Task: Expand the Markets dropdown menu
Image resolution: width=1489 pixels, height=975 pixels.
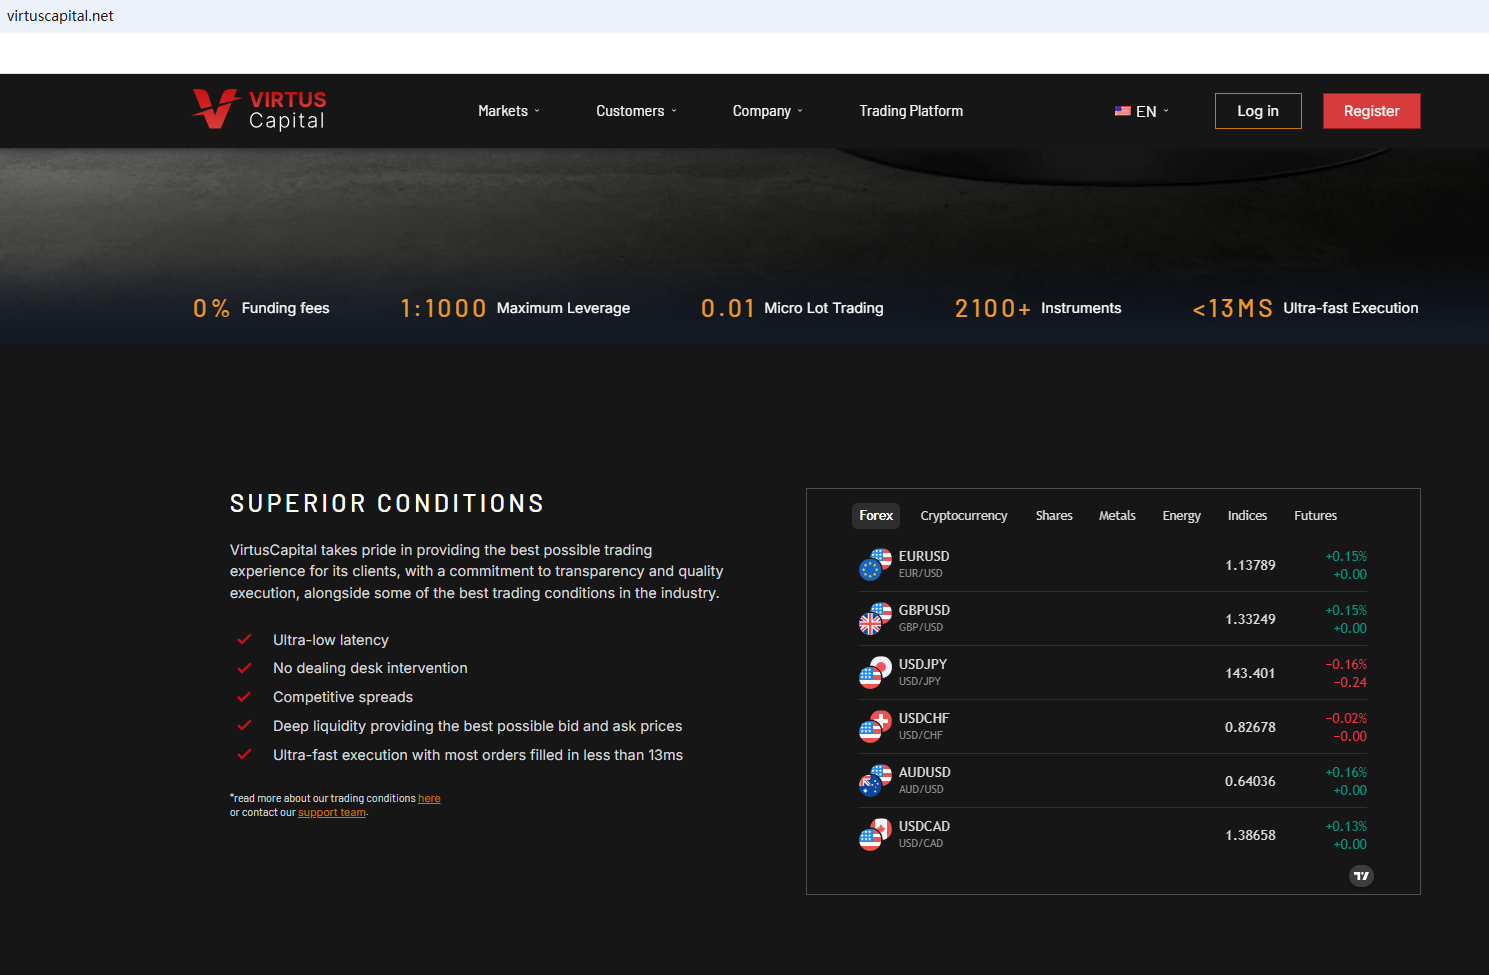Action: pyautogui.click(x=508, y=111)
